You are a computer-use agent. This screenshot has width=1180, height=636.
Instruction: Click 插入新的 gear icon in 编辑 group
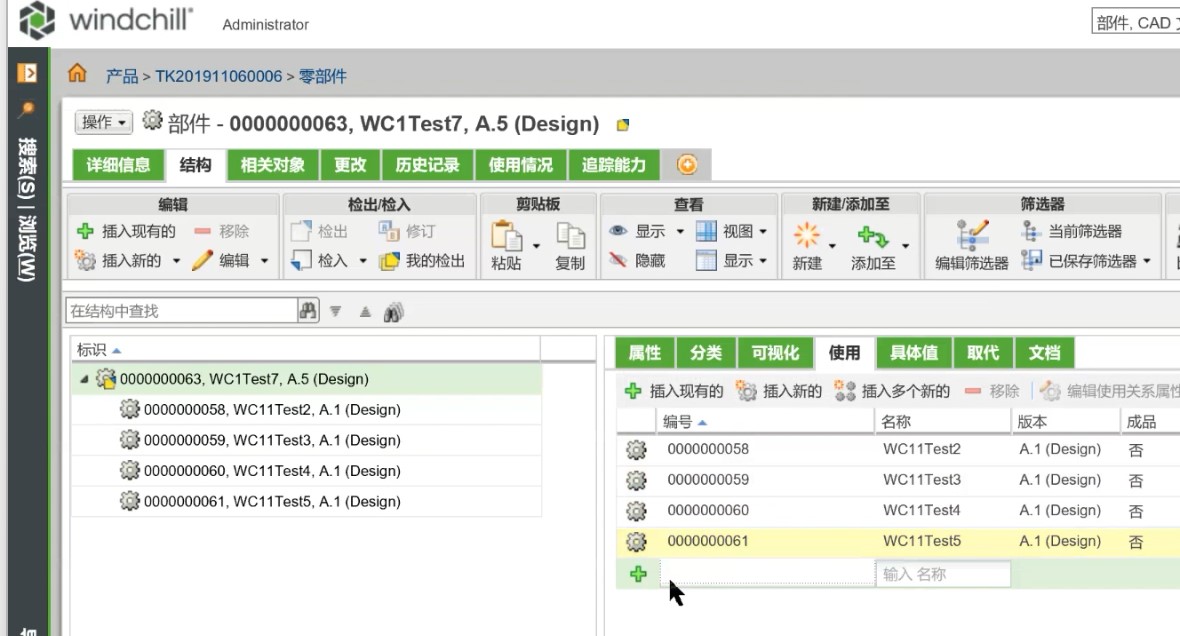pyautogui.click(x=85, y=260)
